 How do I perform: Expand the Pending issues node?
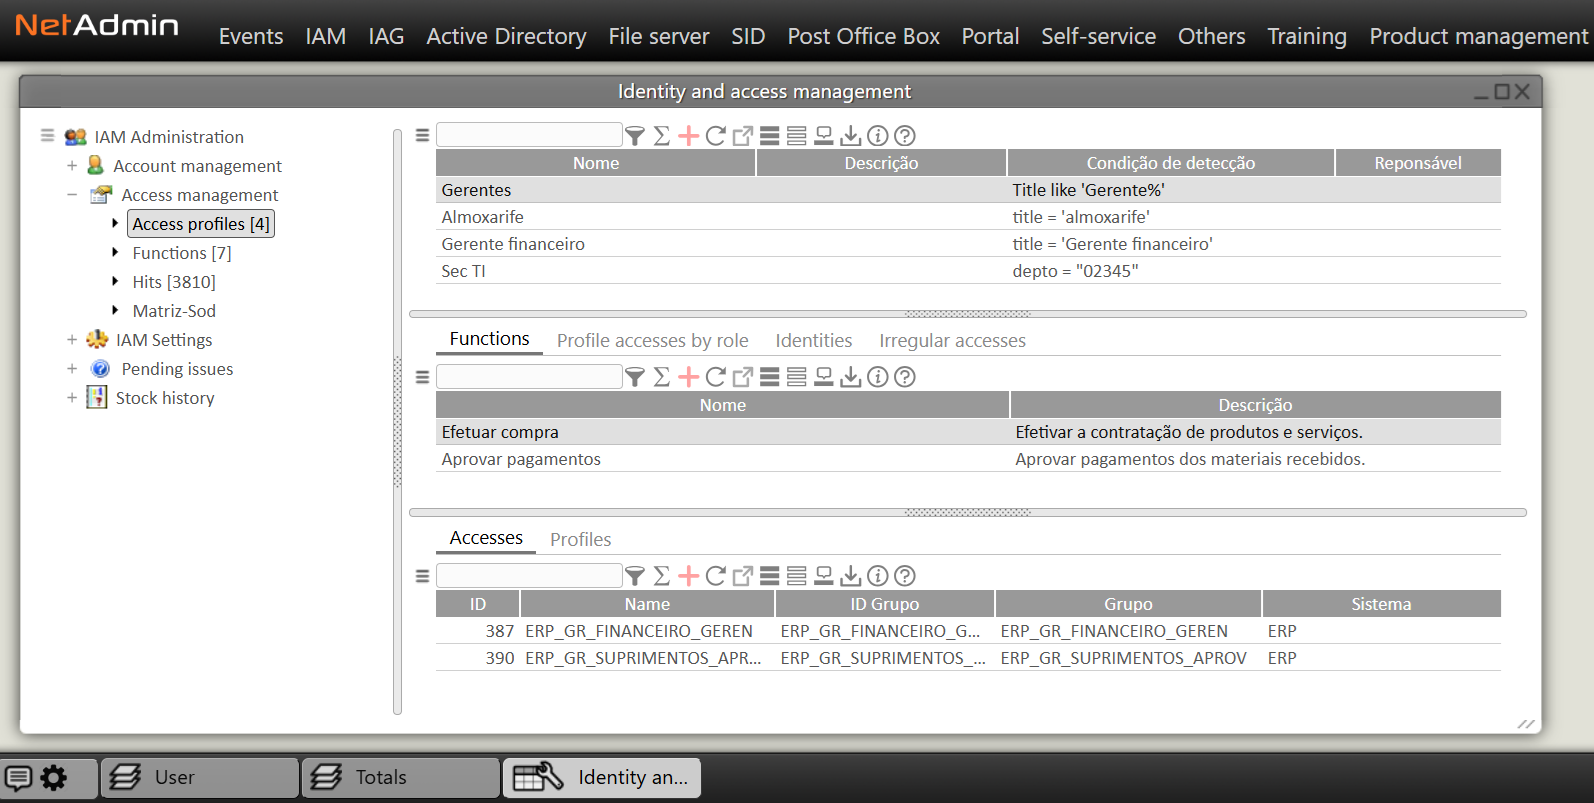[x=72, y=369]
